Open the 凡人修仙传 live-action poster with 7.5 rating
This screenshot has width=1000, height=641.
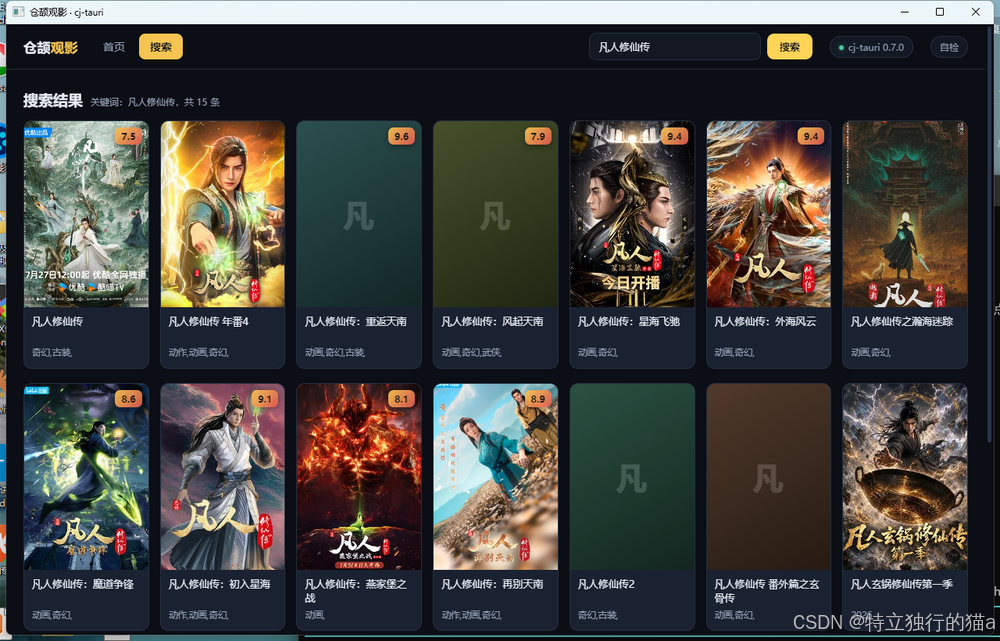pos(86,214)
